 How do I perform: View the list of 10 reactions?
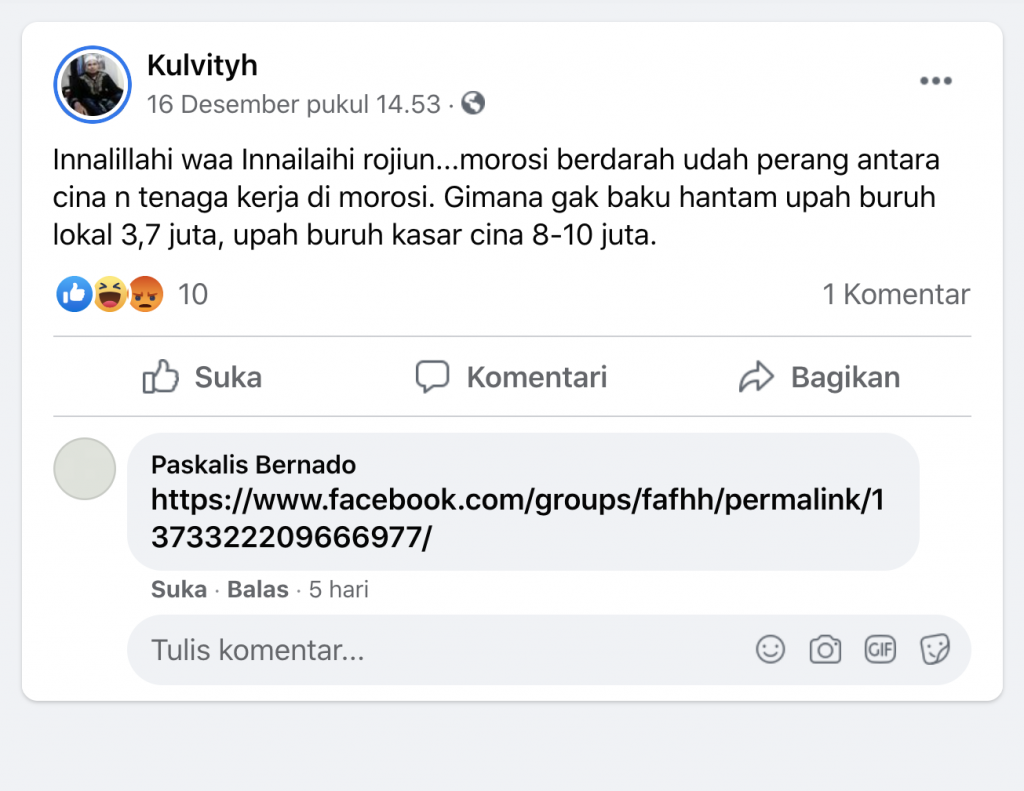tap(193, 295)
